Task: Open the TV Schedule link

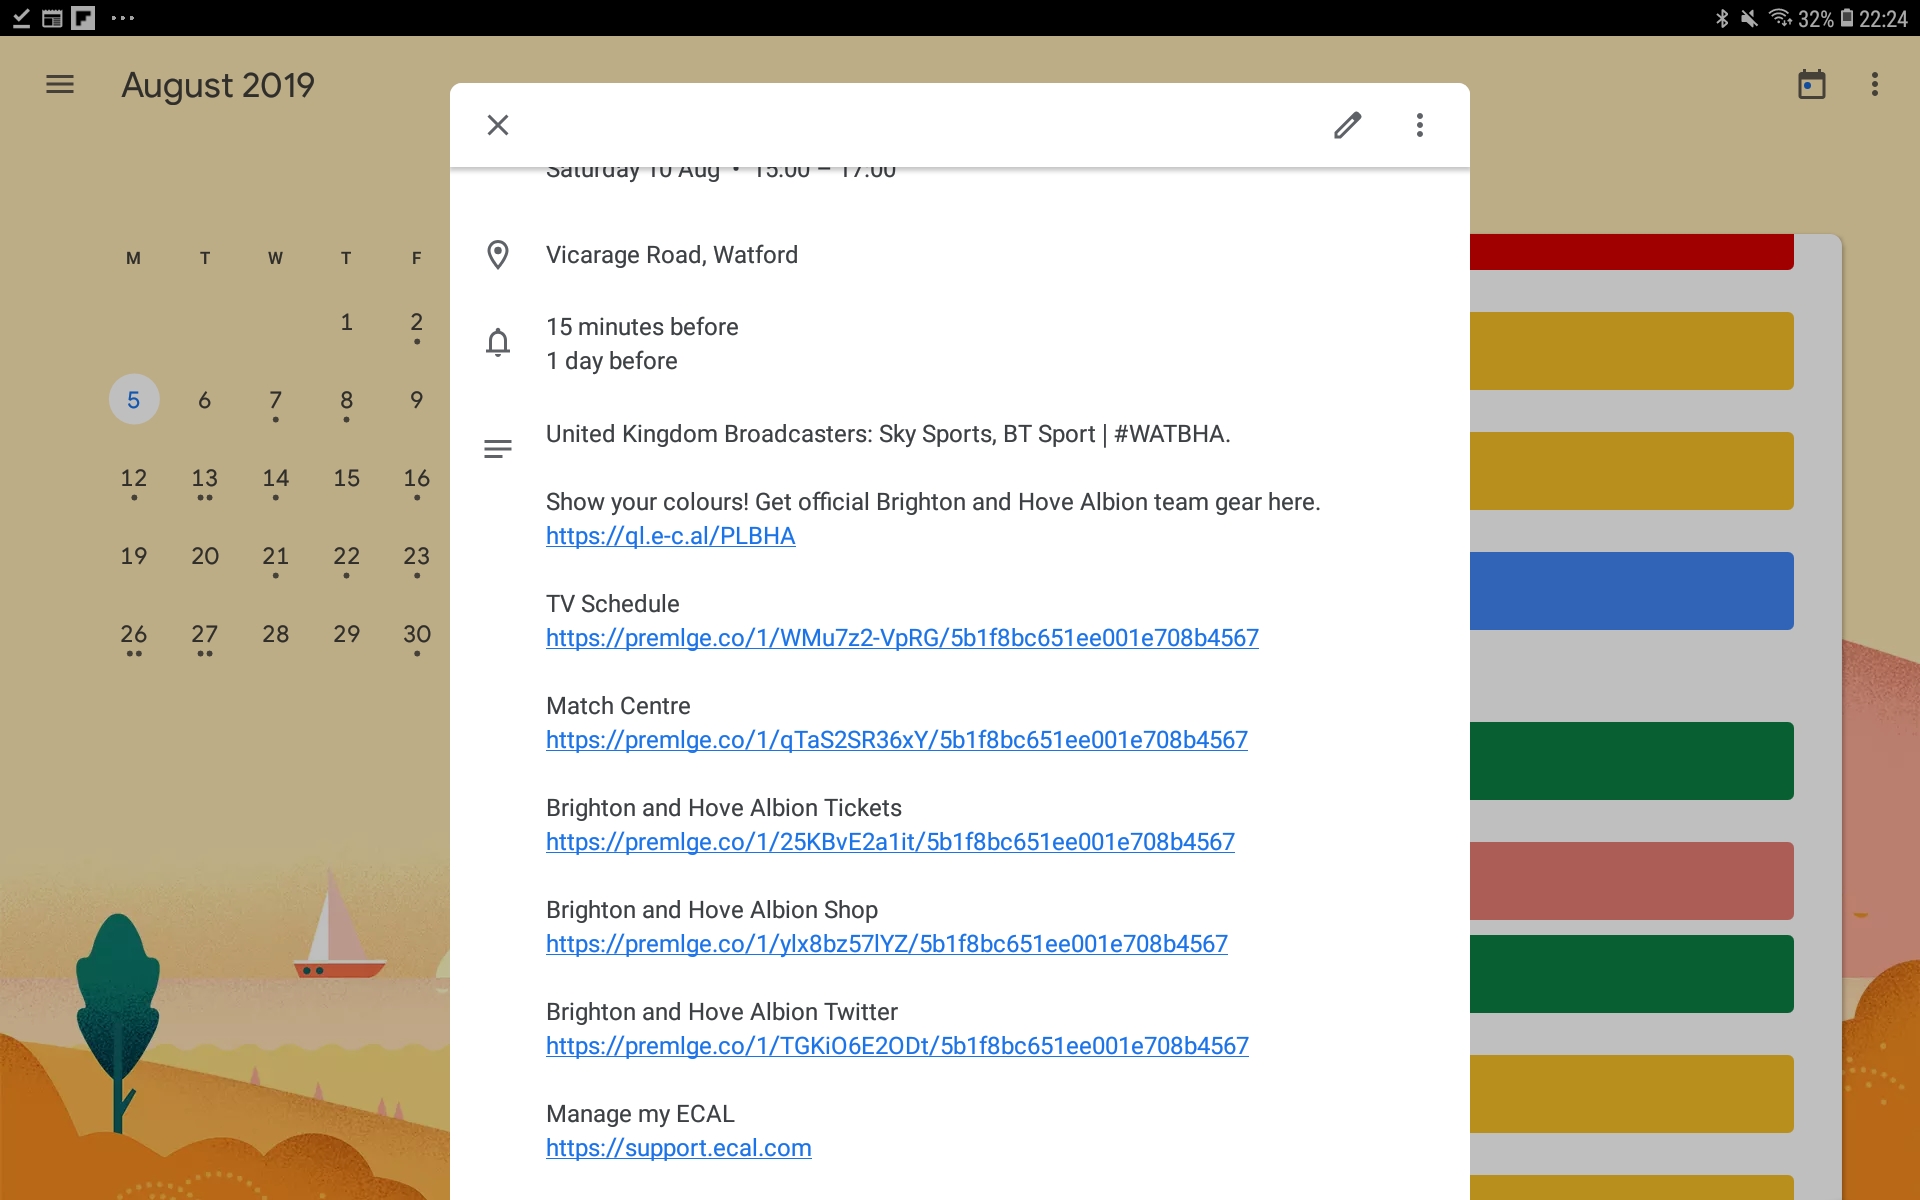Action: (x=902, y=638)
